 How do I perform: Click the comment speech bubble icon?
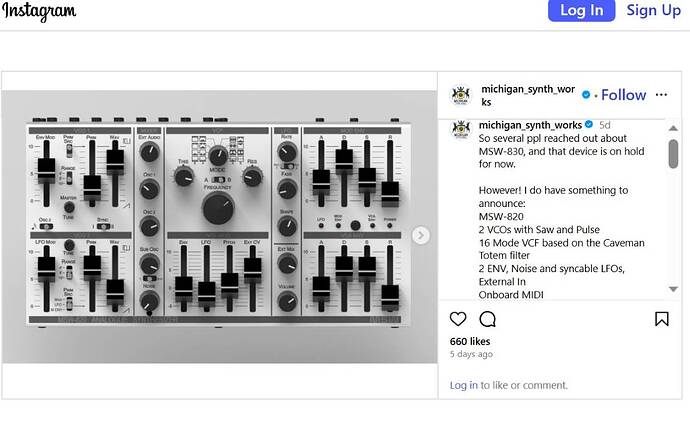[488, 319]
